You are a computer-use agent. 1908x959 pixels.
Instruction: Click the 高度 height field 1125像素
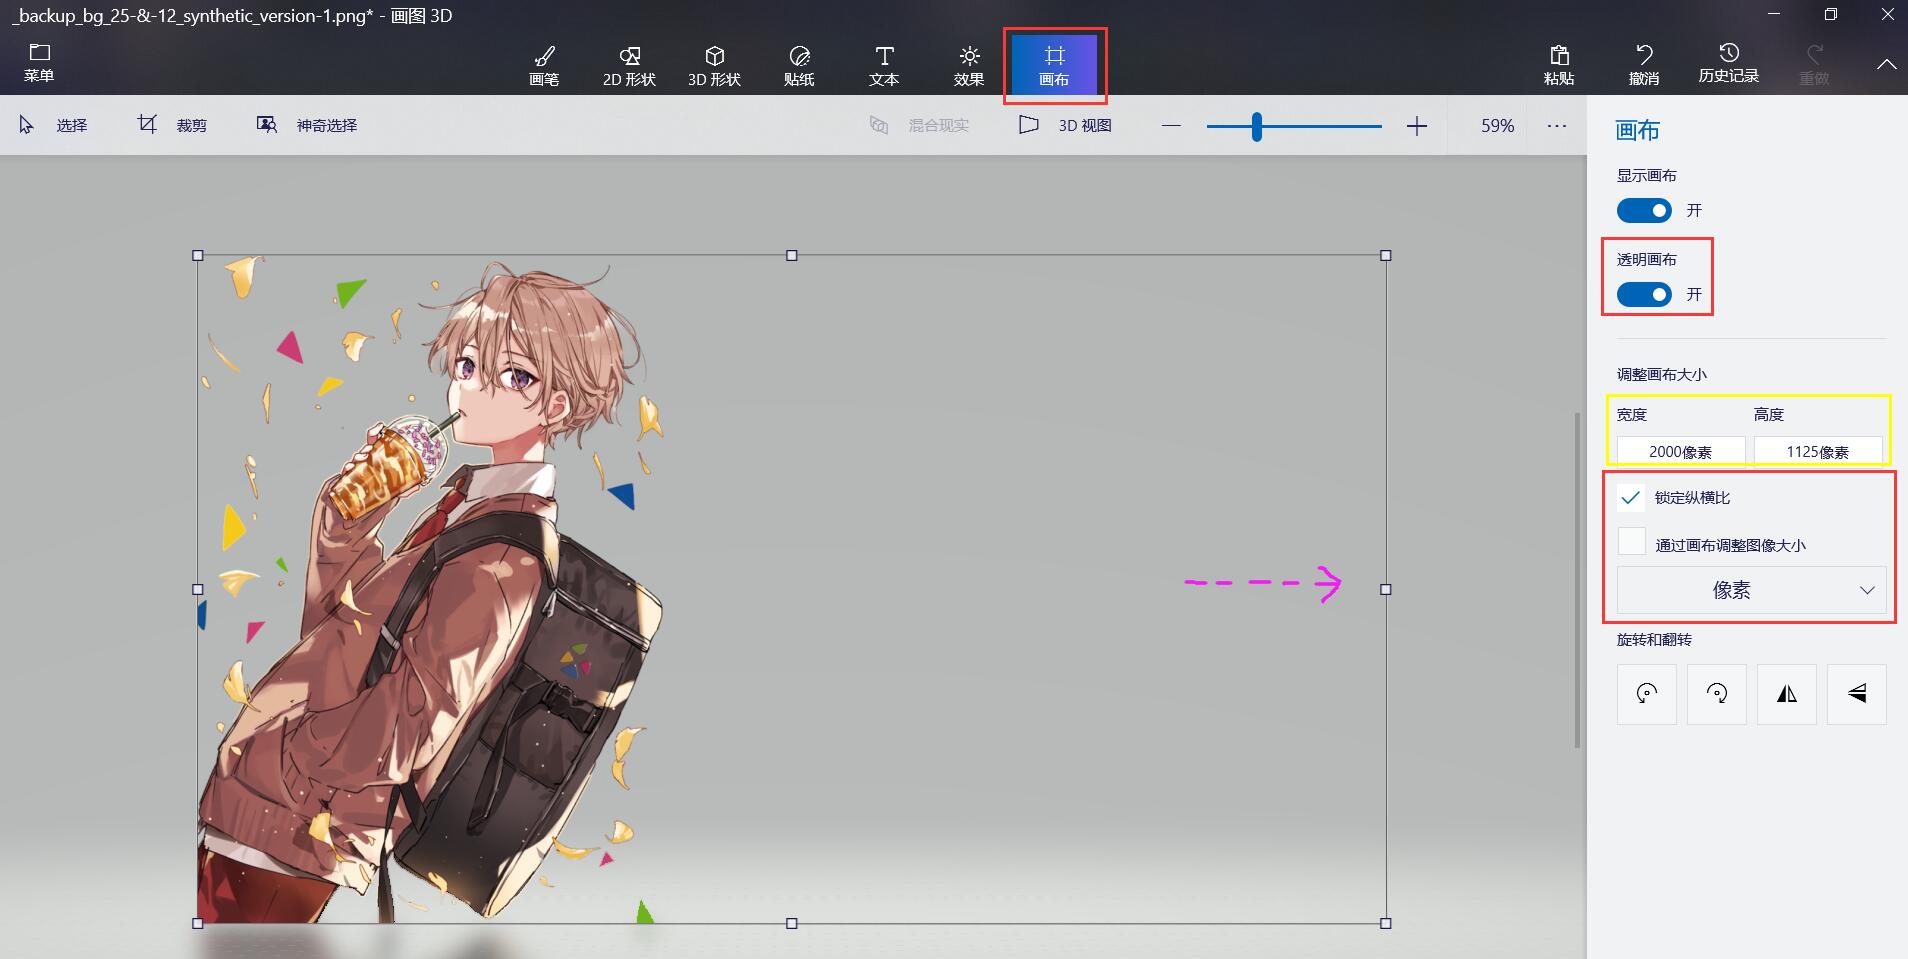click(1818, 451)
